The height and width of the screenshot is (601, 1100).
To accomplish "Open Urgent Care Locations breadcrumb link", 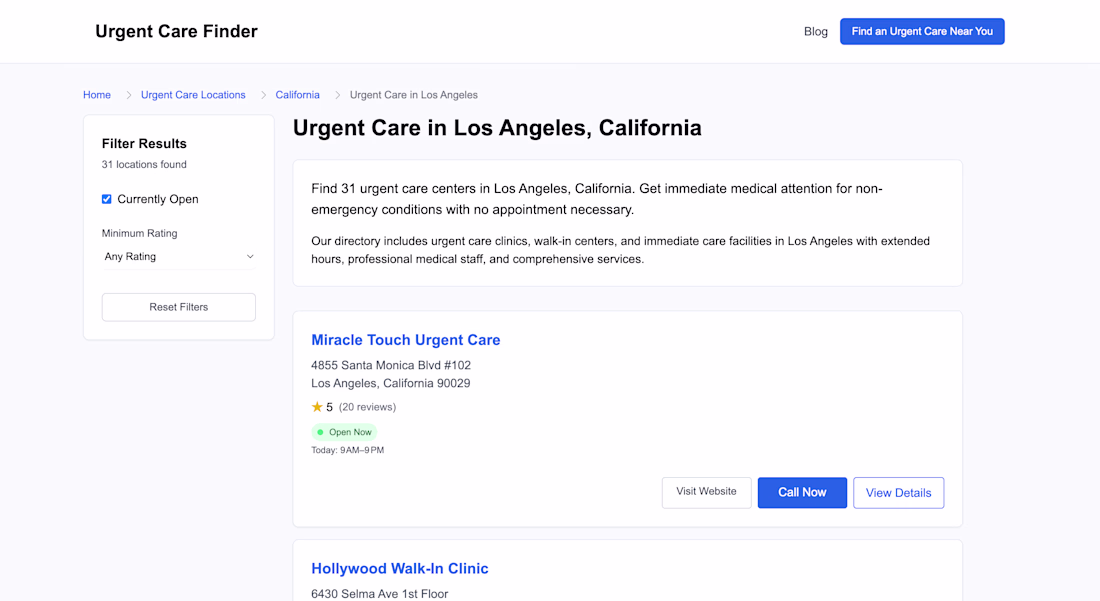I will [193, 95].
